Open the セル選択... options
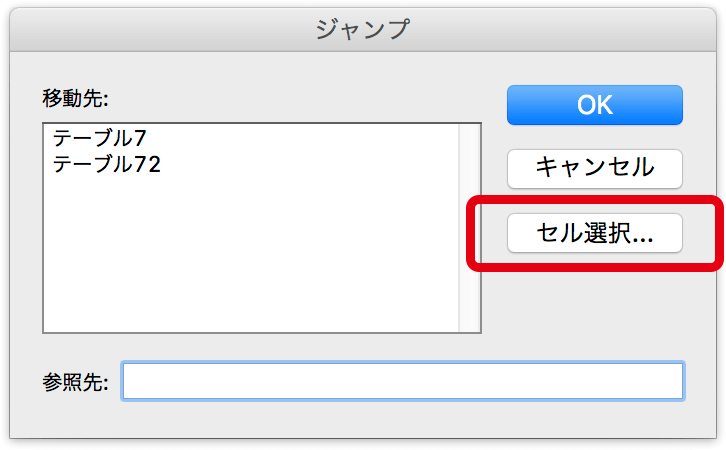The height and width of the screenshot is (450, 726). 595,233
